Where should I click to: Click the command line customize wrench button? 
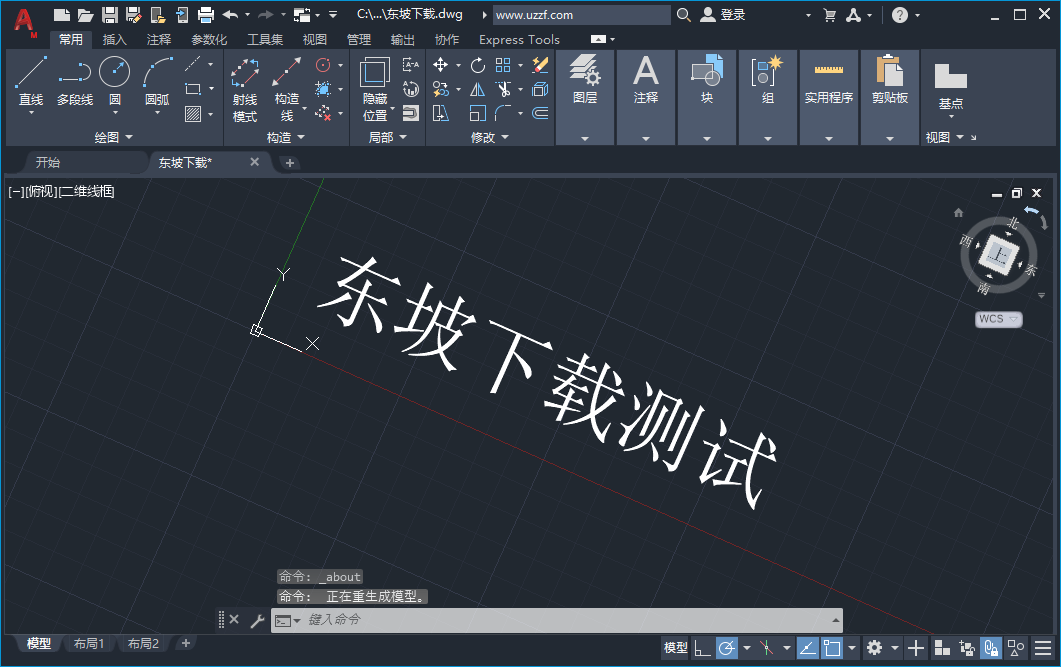click(256, 620)
